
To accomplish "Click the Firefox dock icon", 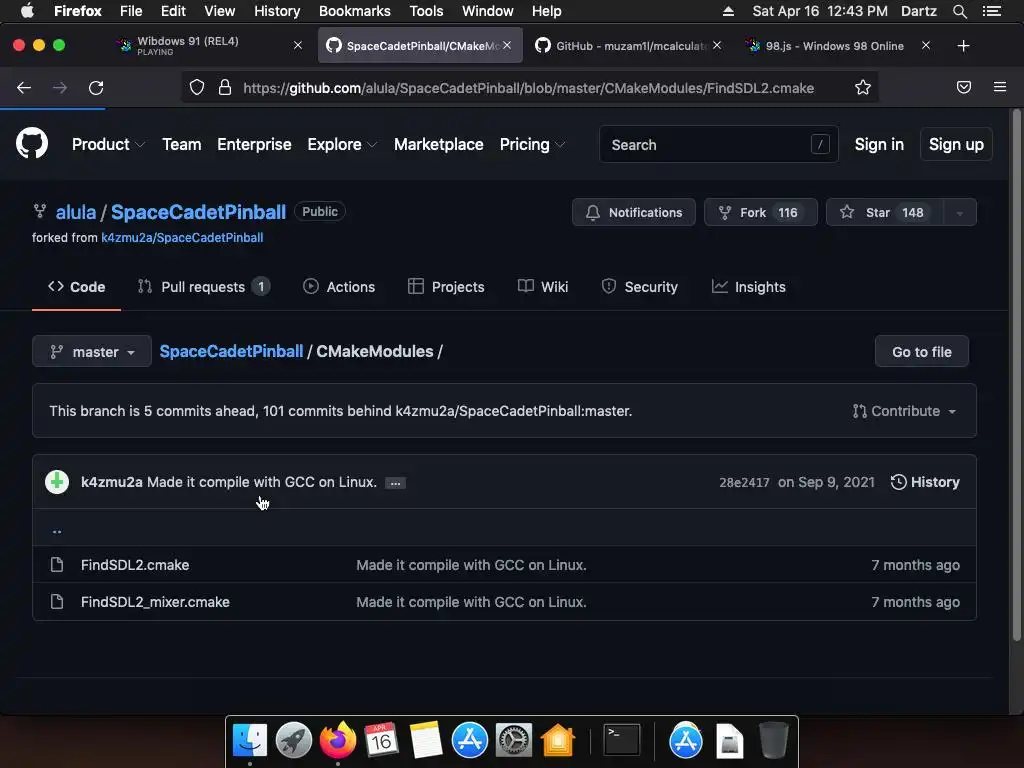I will coord(338,741).
